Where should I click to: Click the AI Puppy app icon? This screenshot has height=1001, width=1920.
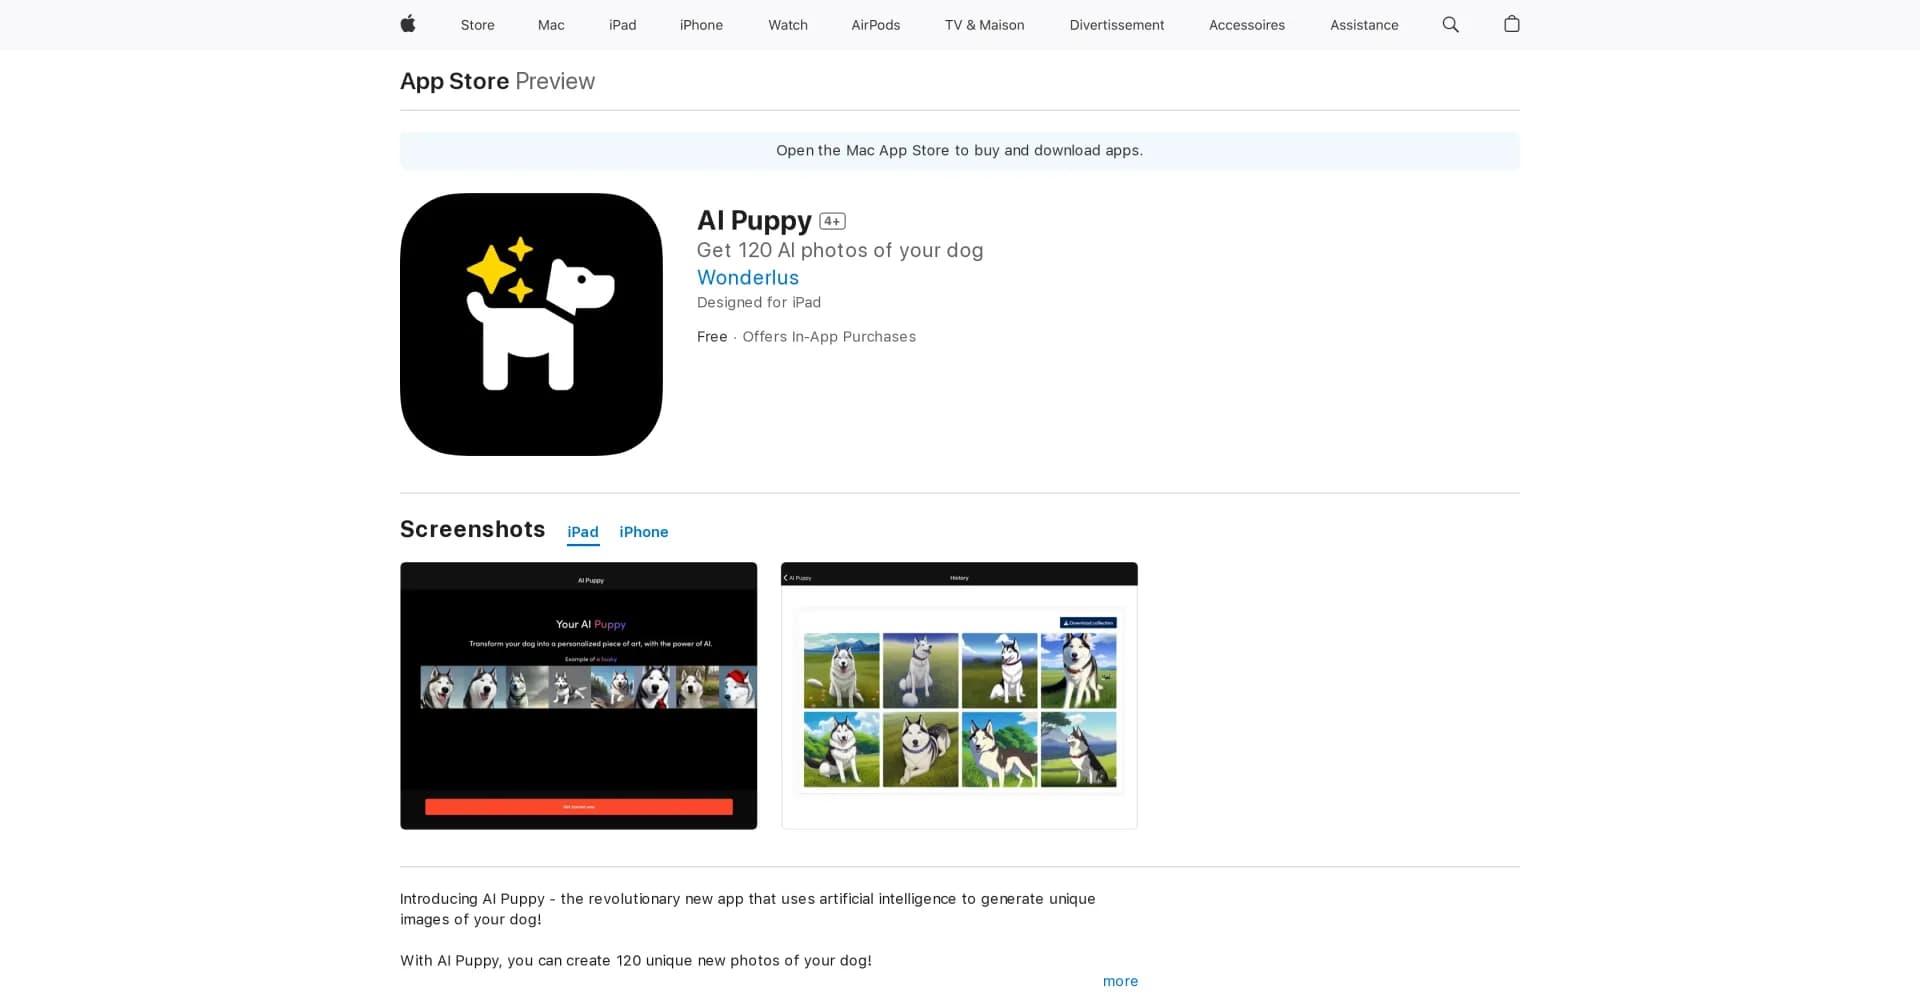click(x=531, y=324)
